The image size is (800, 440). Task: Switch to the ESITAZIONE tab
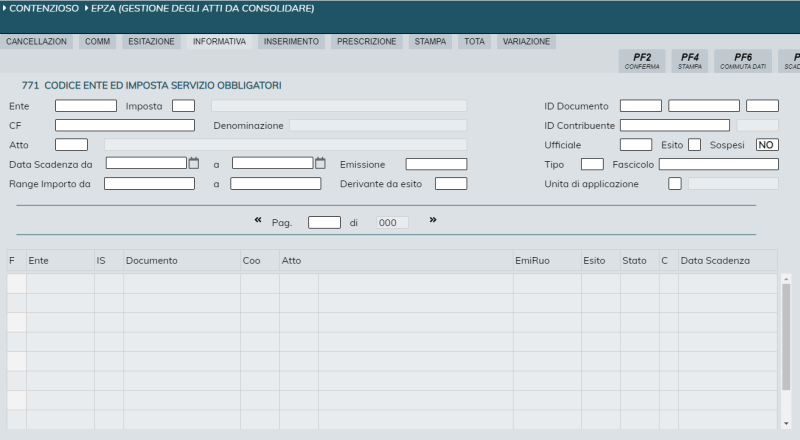pyautogui.click(x=152, y=42)
